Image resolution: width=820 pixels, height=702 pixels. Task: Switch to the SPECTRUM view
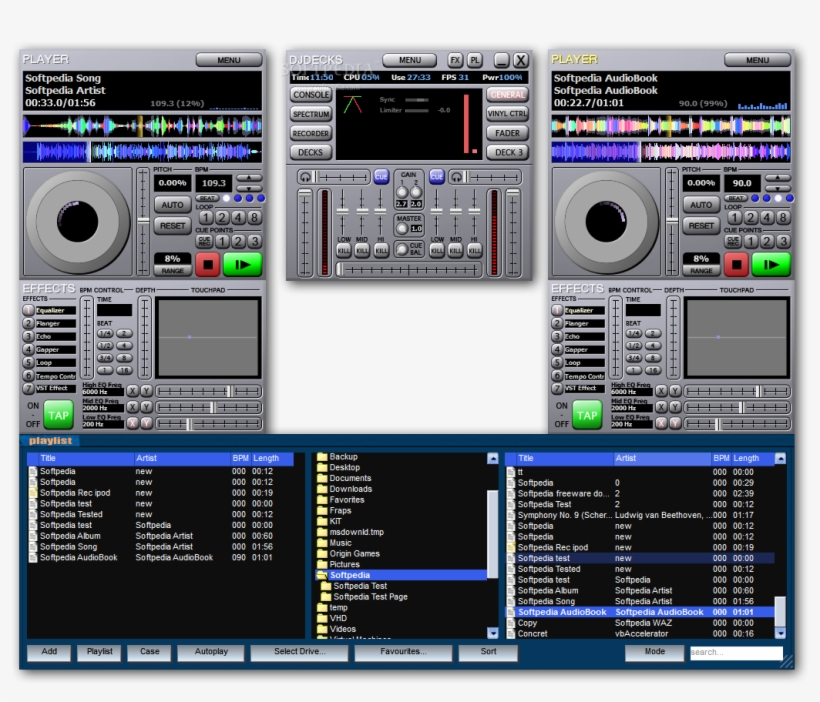[x=310, y=113]
